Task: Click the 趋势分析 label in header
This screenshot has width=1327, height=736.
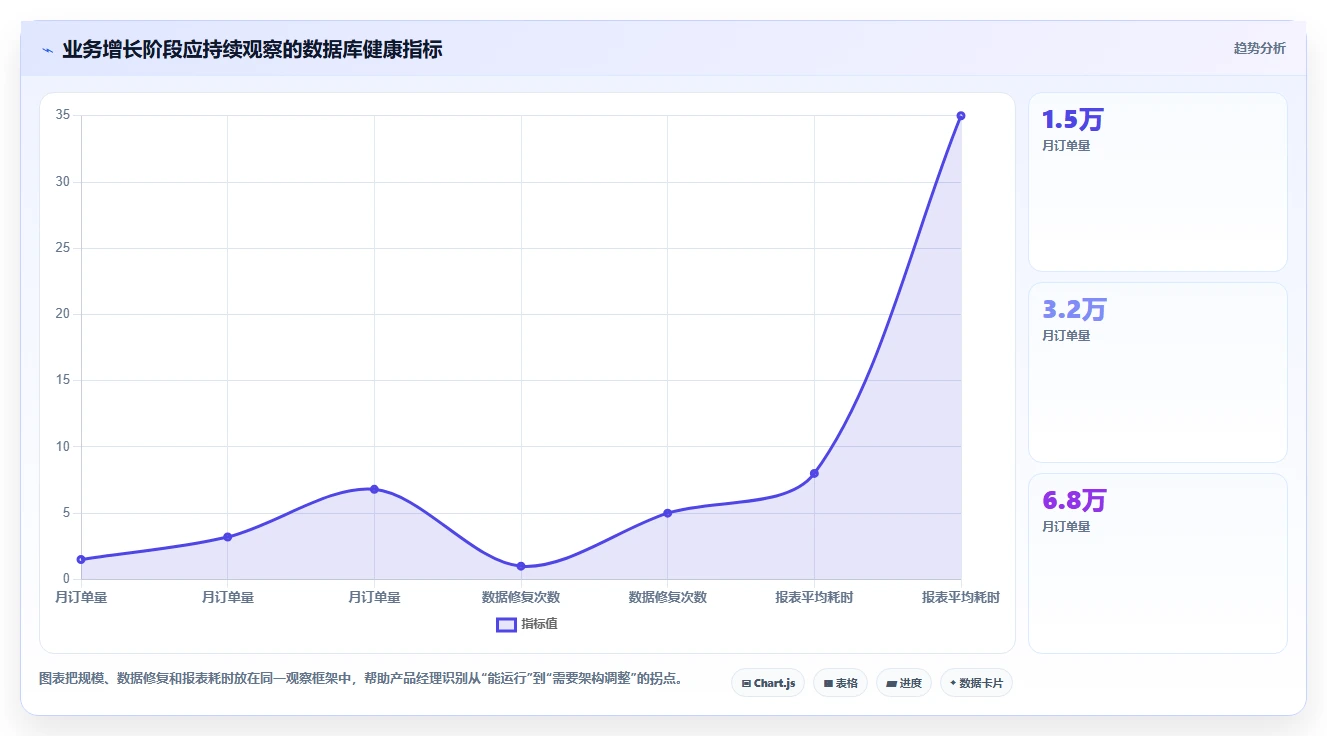Action: click(x=1260, y=48)
